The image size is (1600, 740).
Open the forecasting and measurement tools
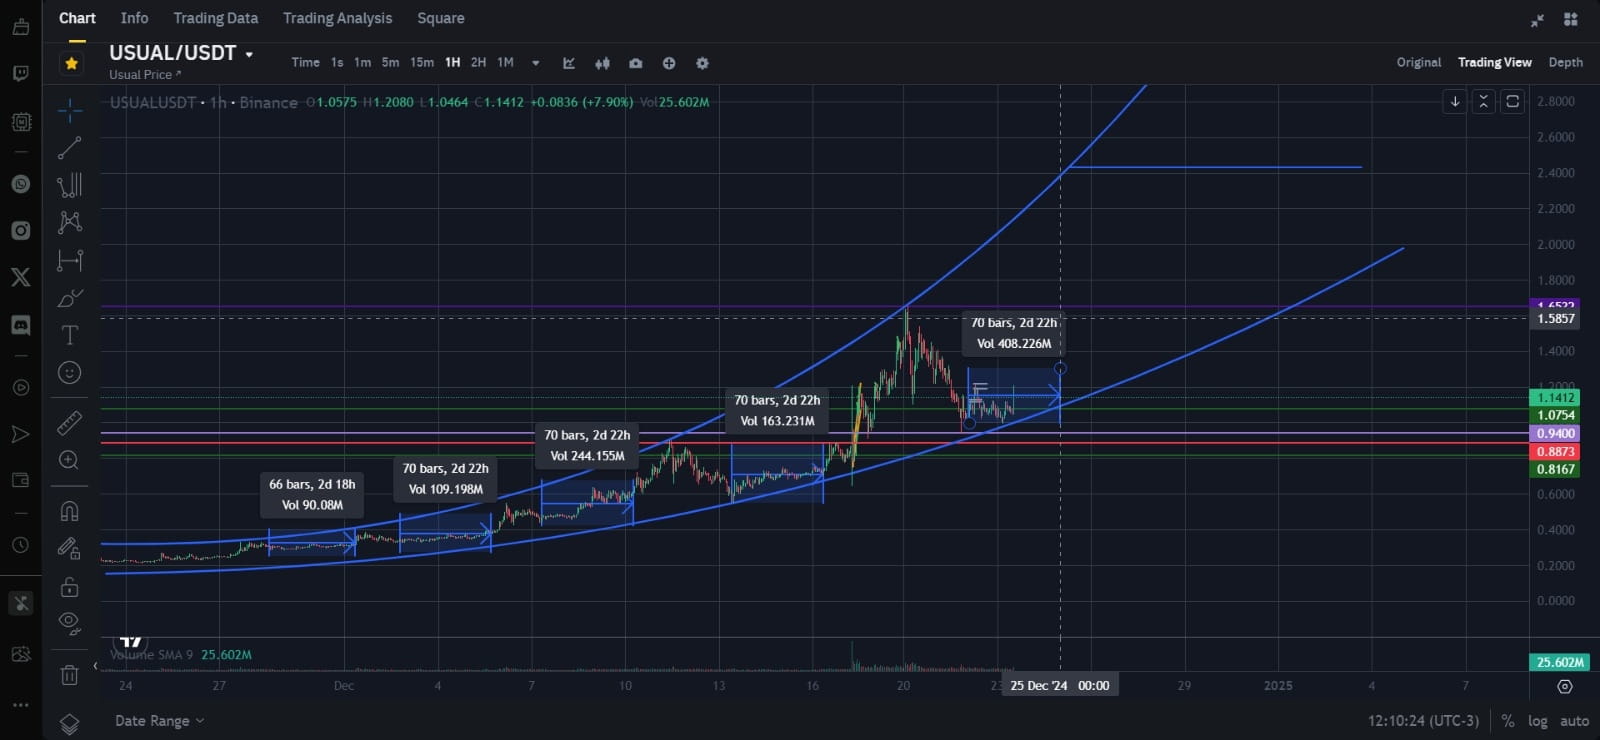point(69,260)
